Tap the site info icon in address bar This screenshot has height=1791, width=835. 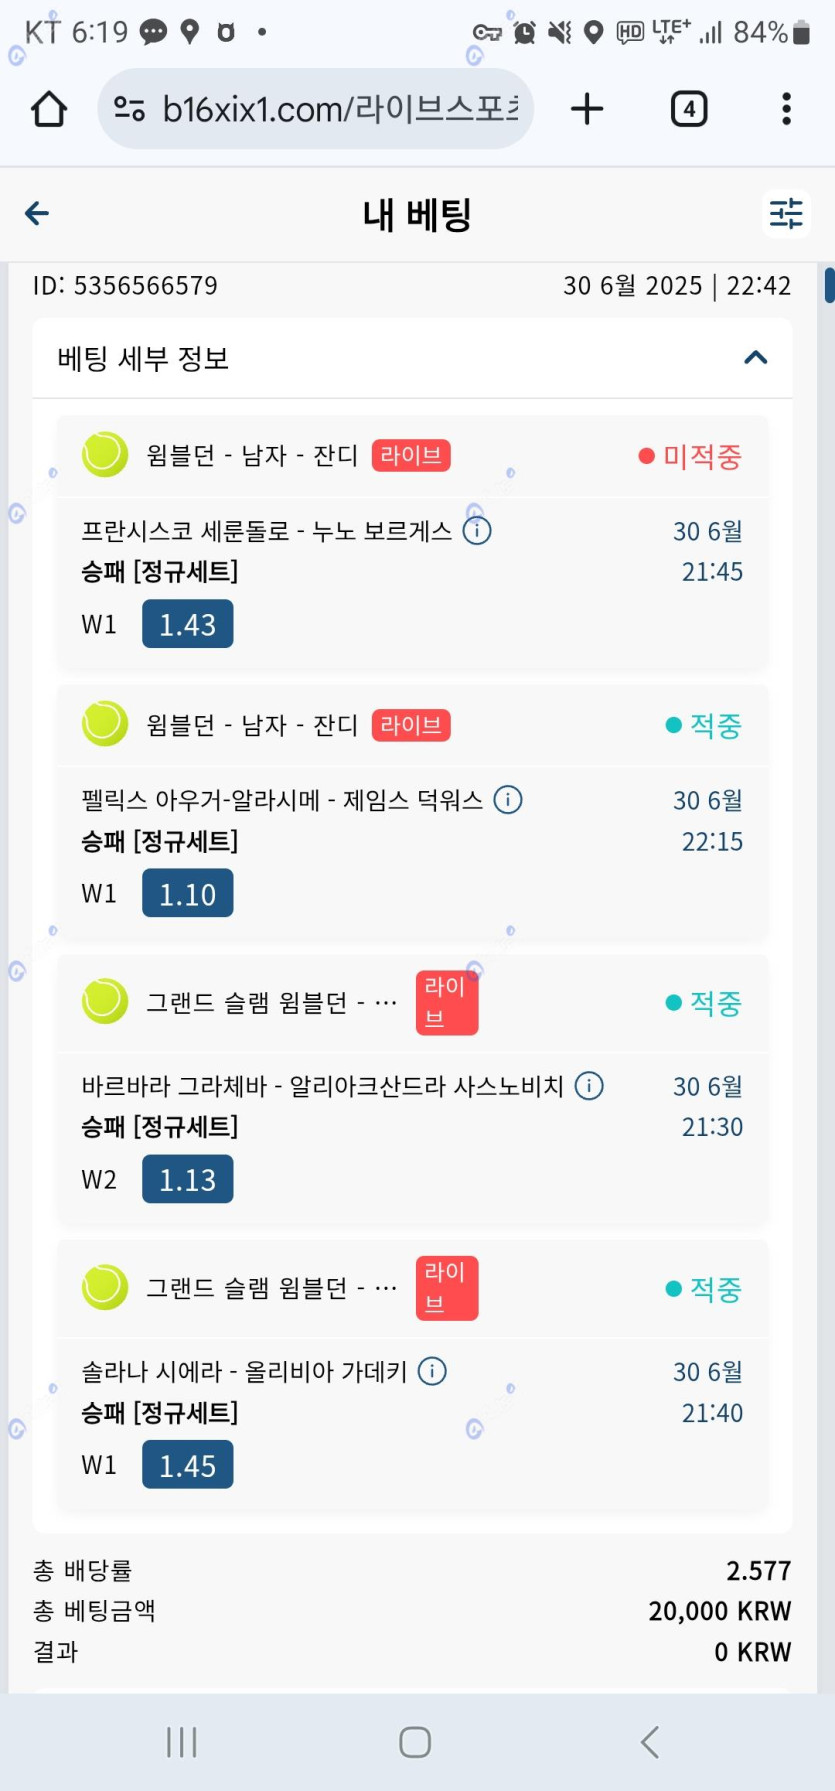point(130,109)
